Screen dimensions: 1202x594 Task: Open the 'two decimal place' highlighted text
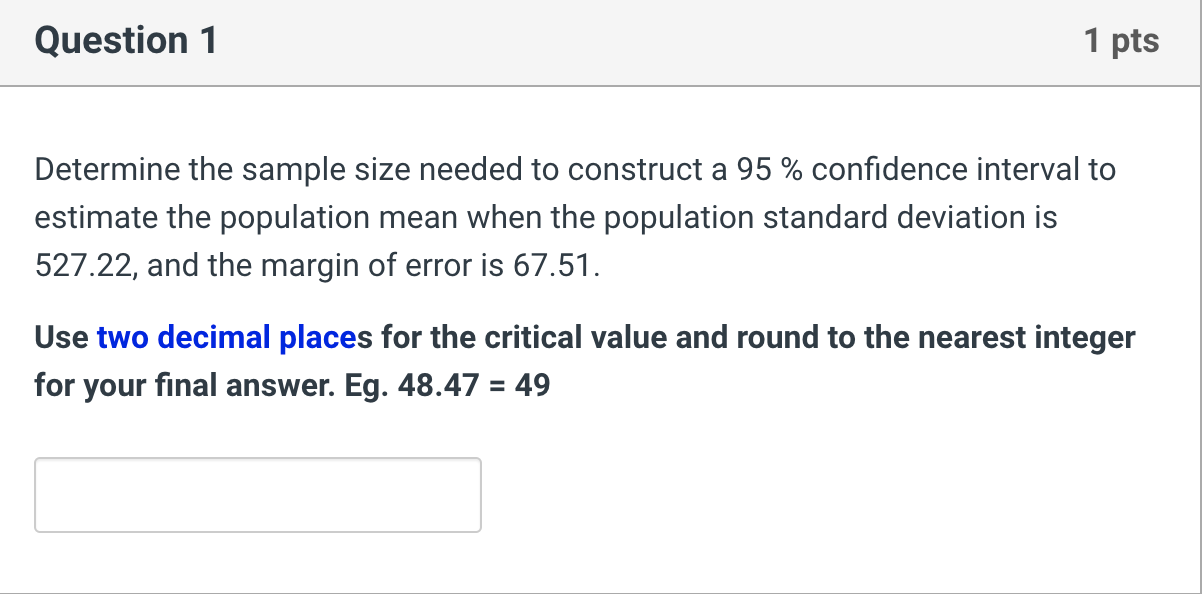(x=222, y=337)
